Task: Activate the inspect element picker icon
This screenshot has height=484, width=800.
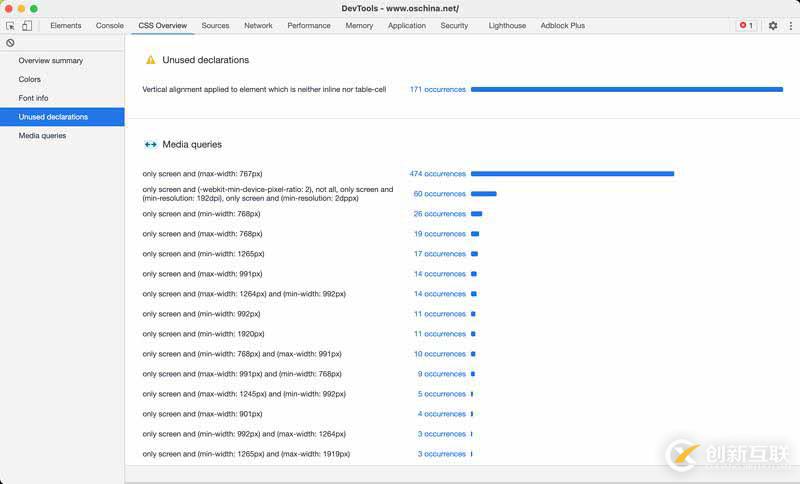Action: [10, 26]
